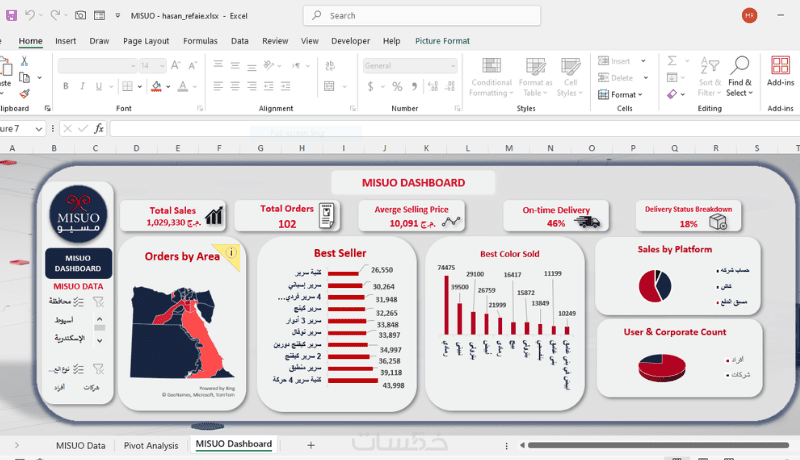The width and height of the screenshot is (800, 460).
Task: Click the MISUO DASHBOARD navigation button
Action: click(78, 263)
